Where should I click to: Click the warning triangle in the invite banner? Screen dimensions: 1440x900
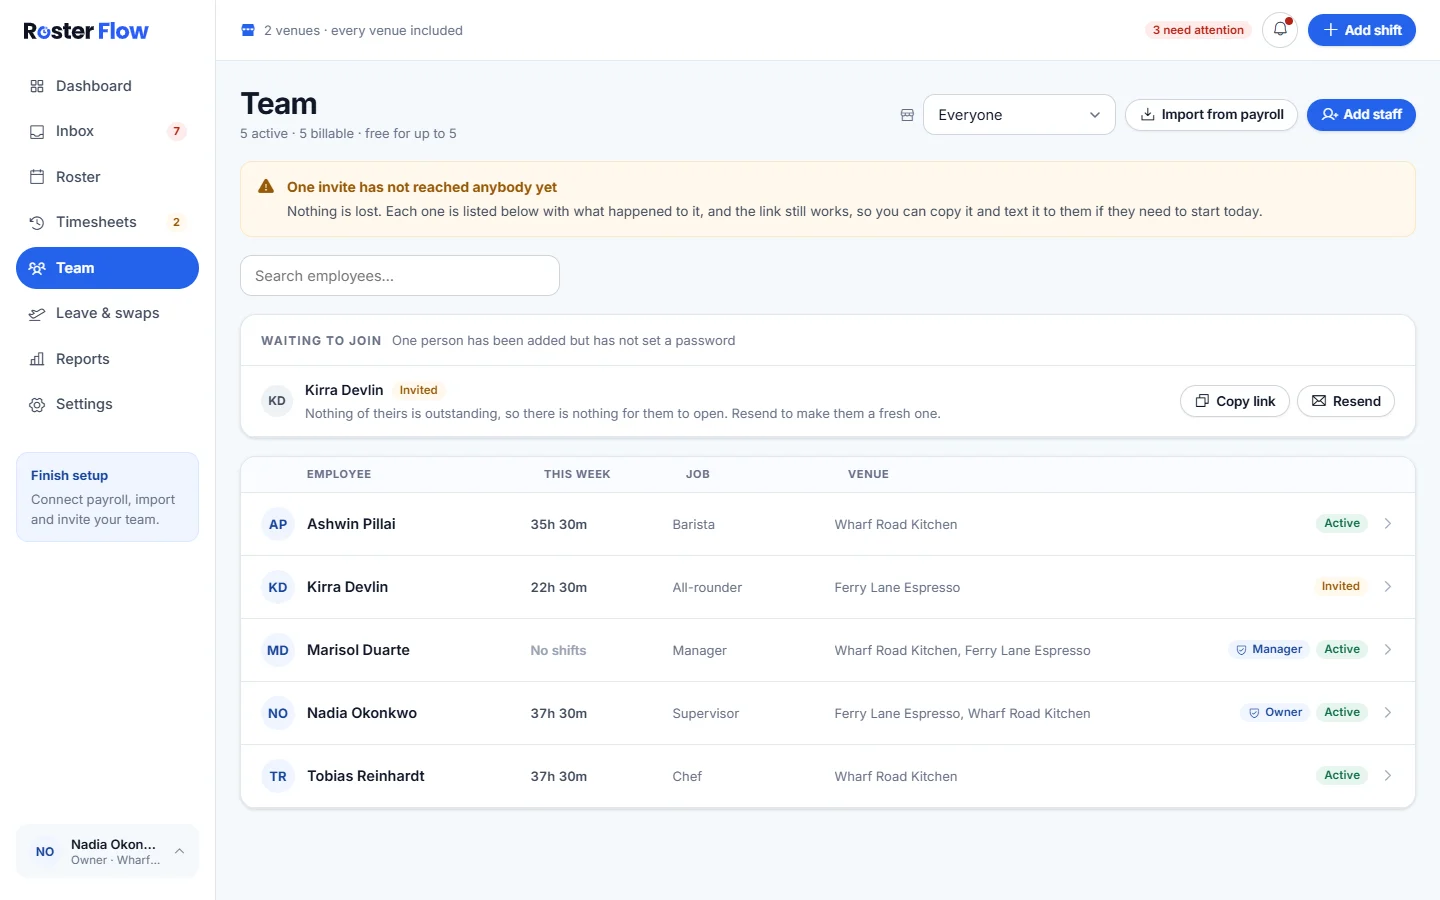click(x=266, y=186)
